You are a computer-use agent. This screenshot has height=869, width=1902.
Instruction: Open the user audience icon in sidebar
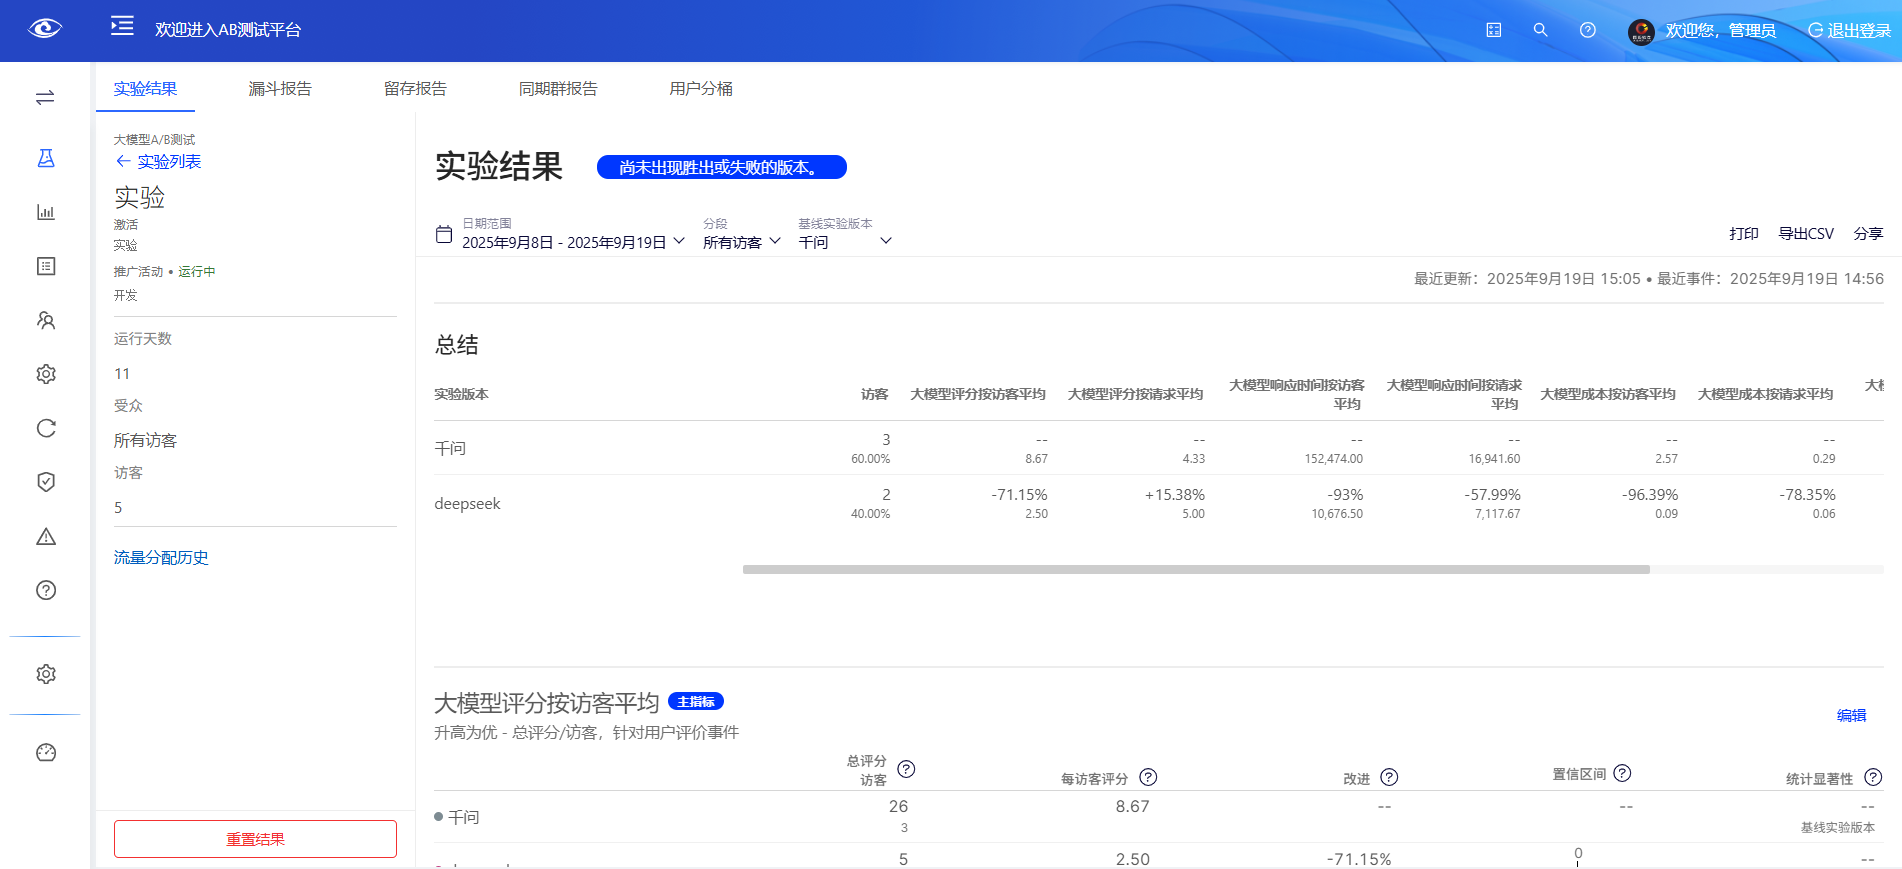click(x=46, y=320)
